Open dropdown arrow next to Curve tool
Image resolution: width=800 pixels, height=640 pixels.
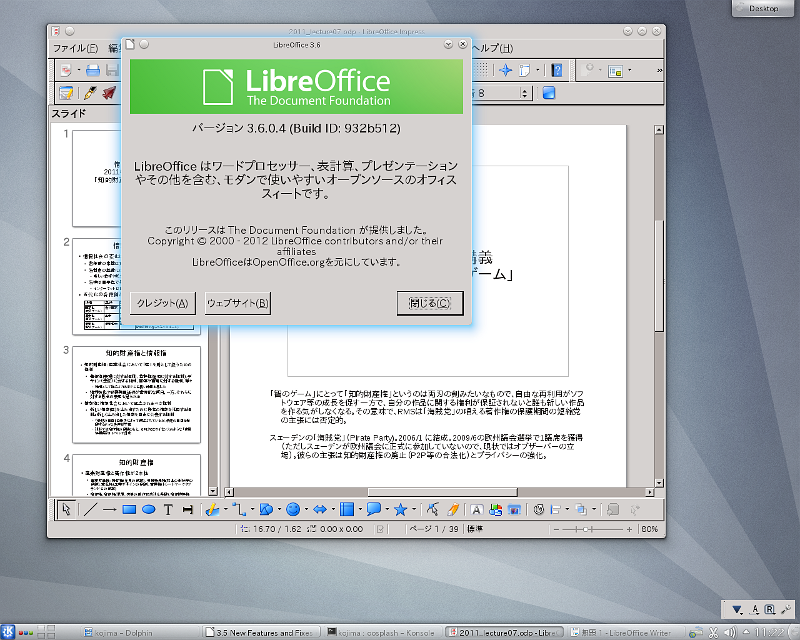(x=226, y=509)
